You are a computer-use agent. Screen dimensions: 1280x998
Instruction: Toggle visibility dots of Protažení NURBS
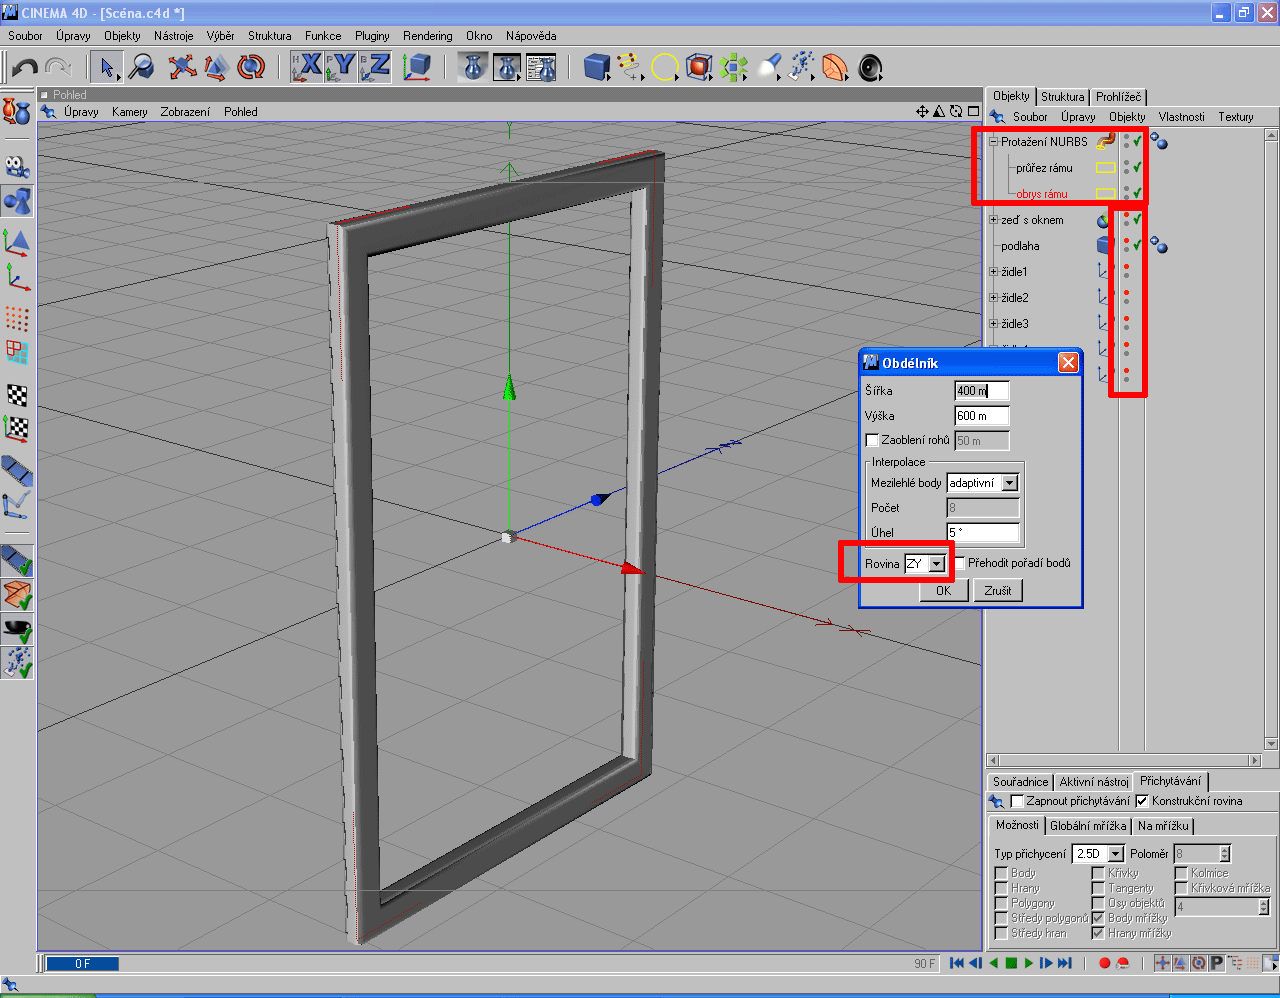click(x=1126, y=141)
